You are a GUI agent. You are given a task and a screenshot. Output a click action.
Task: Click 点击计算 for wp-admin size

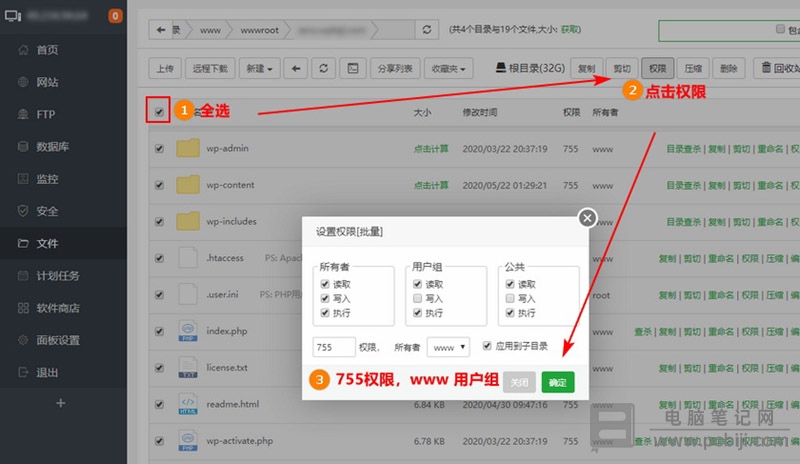click(x=431, y=149)
